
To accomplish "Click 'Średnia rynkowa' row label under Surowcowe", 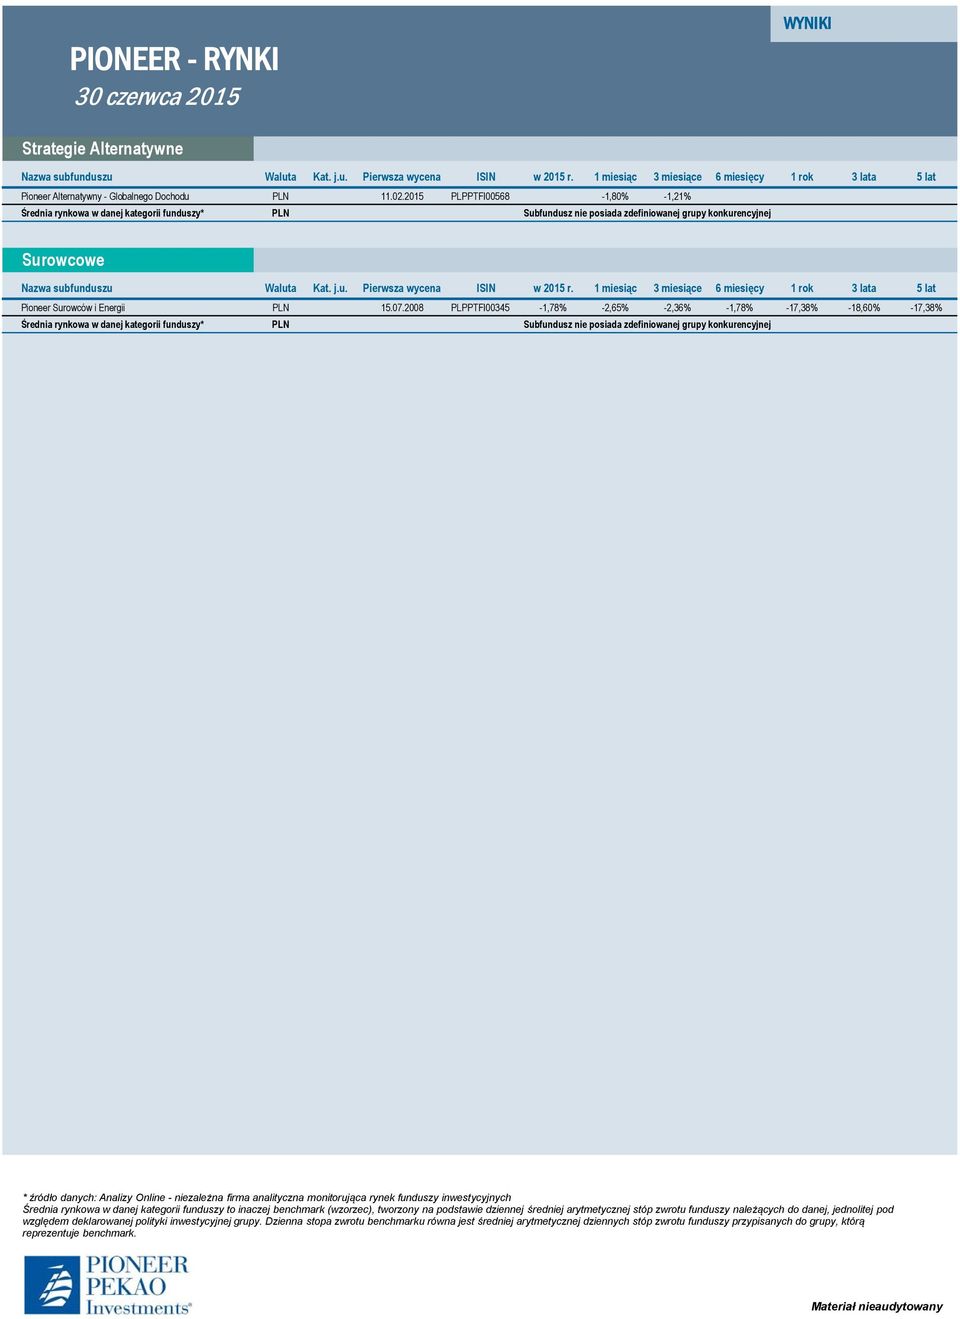I will tap(112, 324).
